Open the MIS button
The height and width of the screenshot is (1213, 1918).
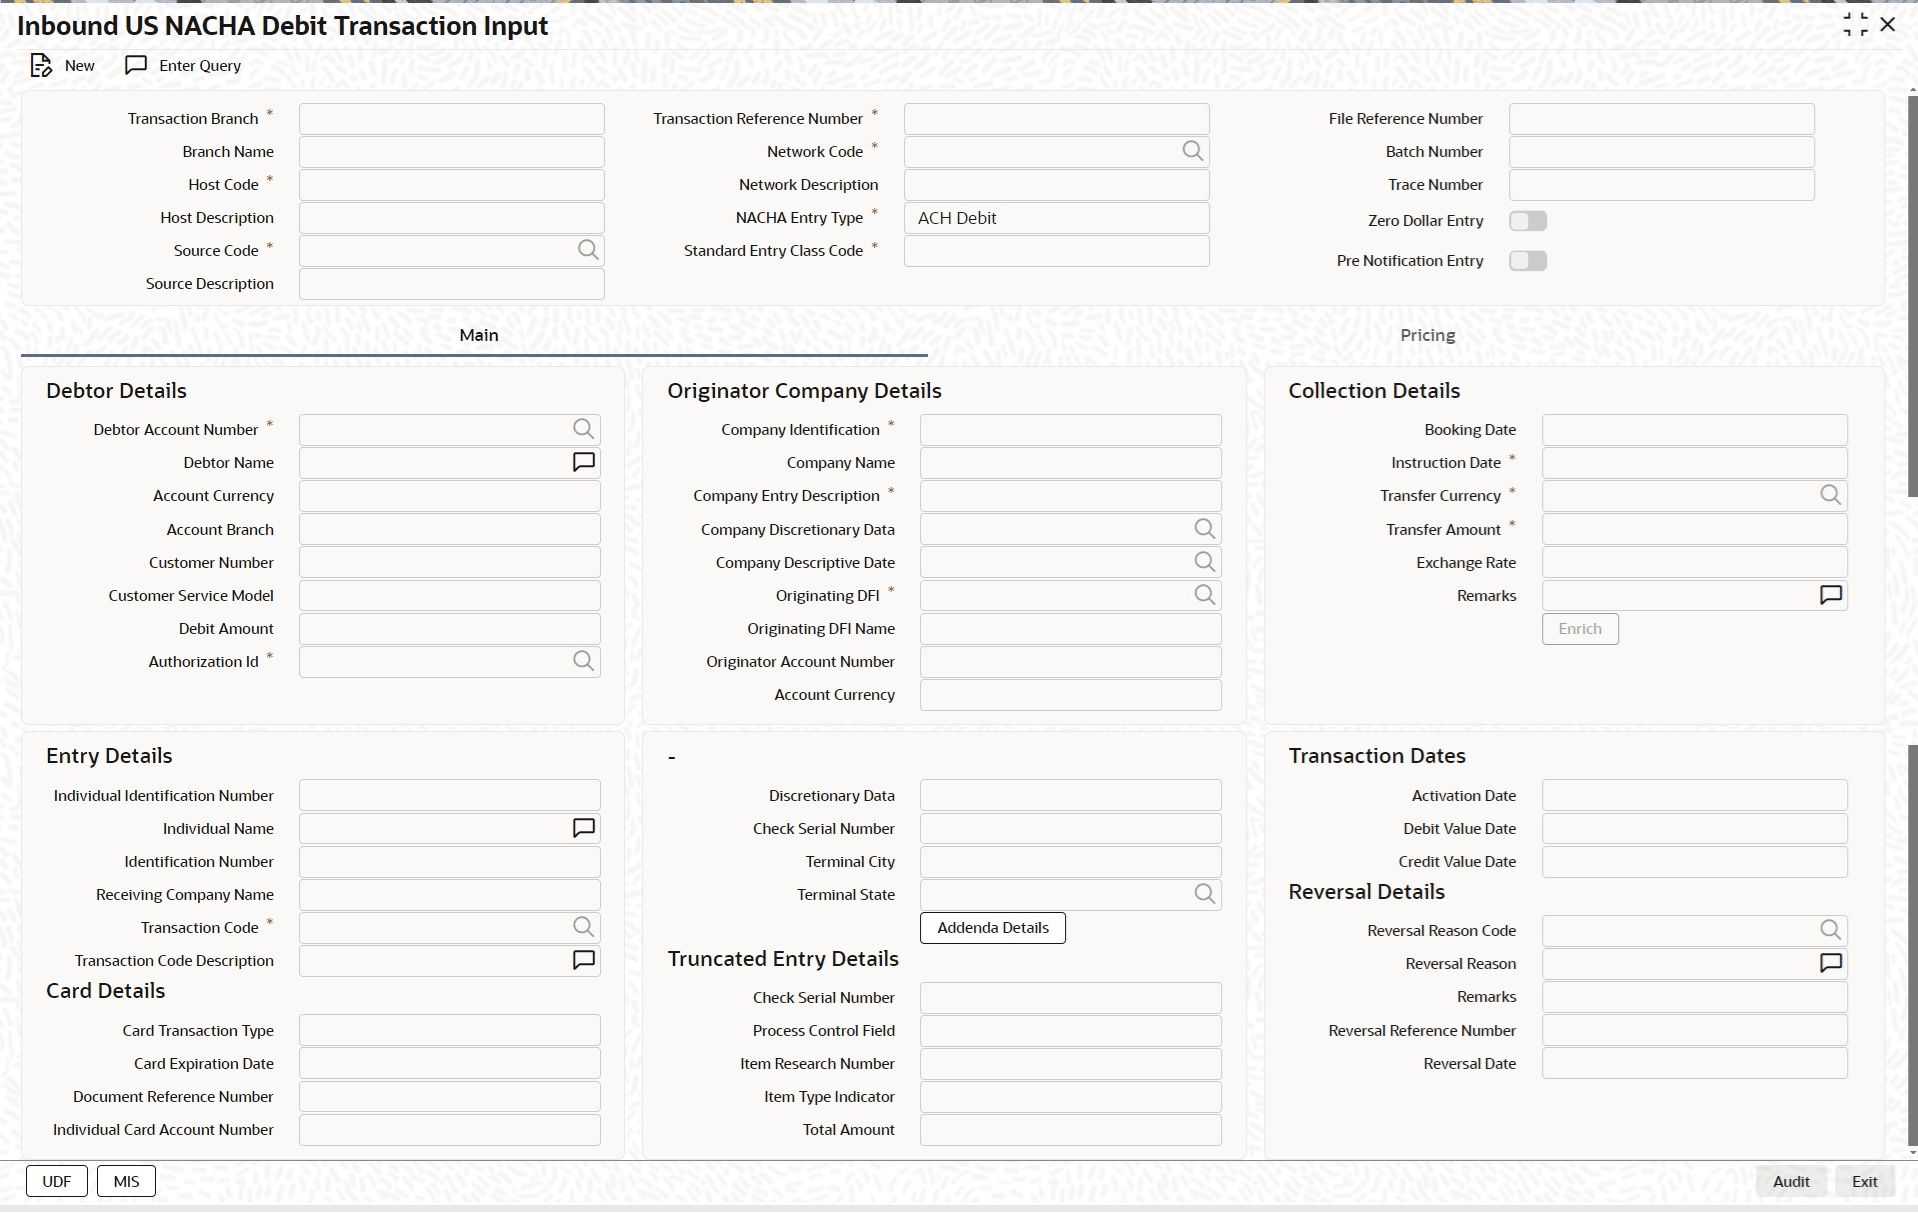126,1181
